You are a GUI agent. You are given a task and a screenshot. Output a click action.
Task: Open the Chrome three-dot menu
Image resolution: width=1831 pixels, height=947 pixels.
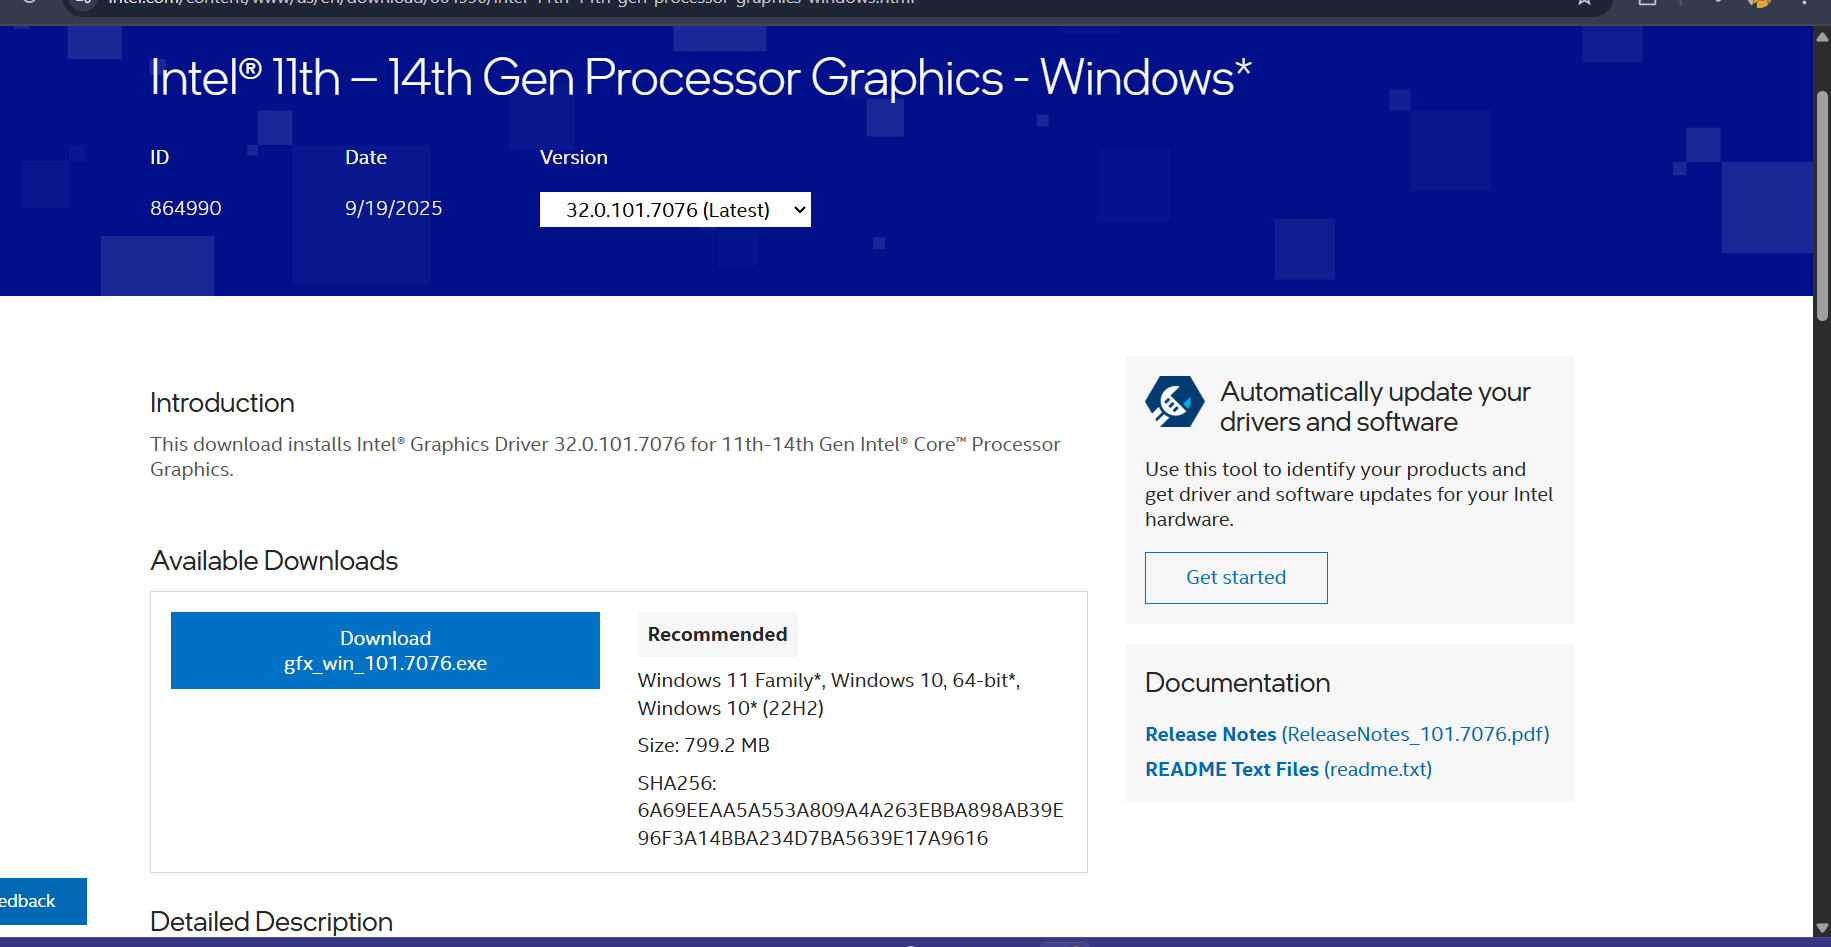click(1805, 3)
